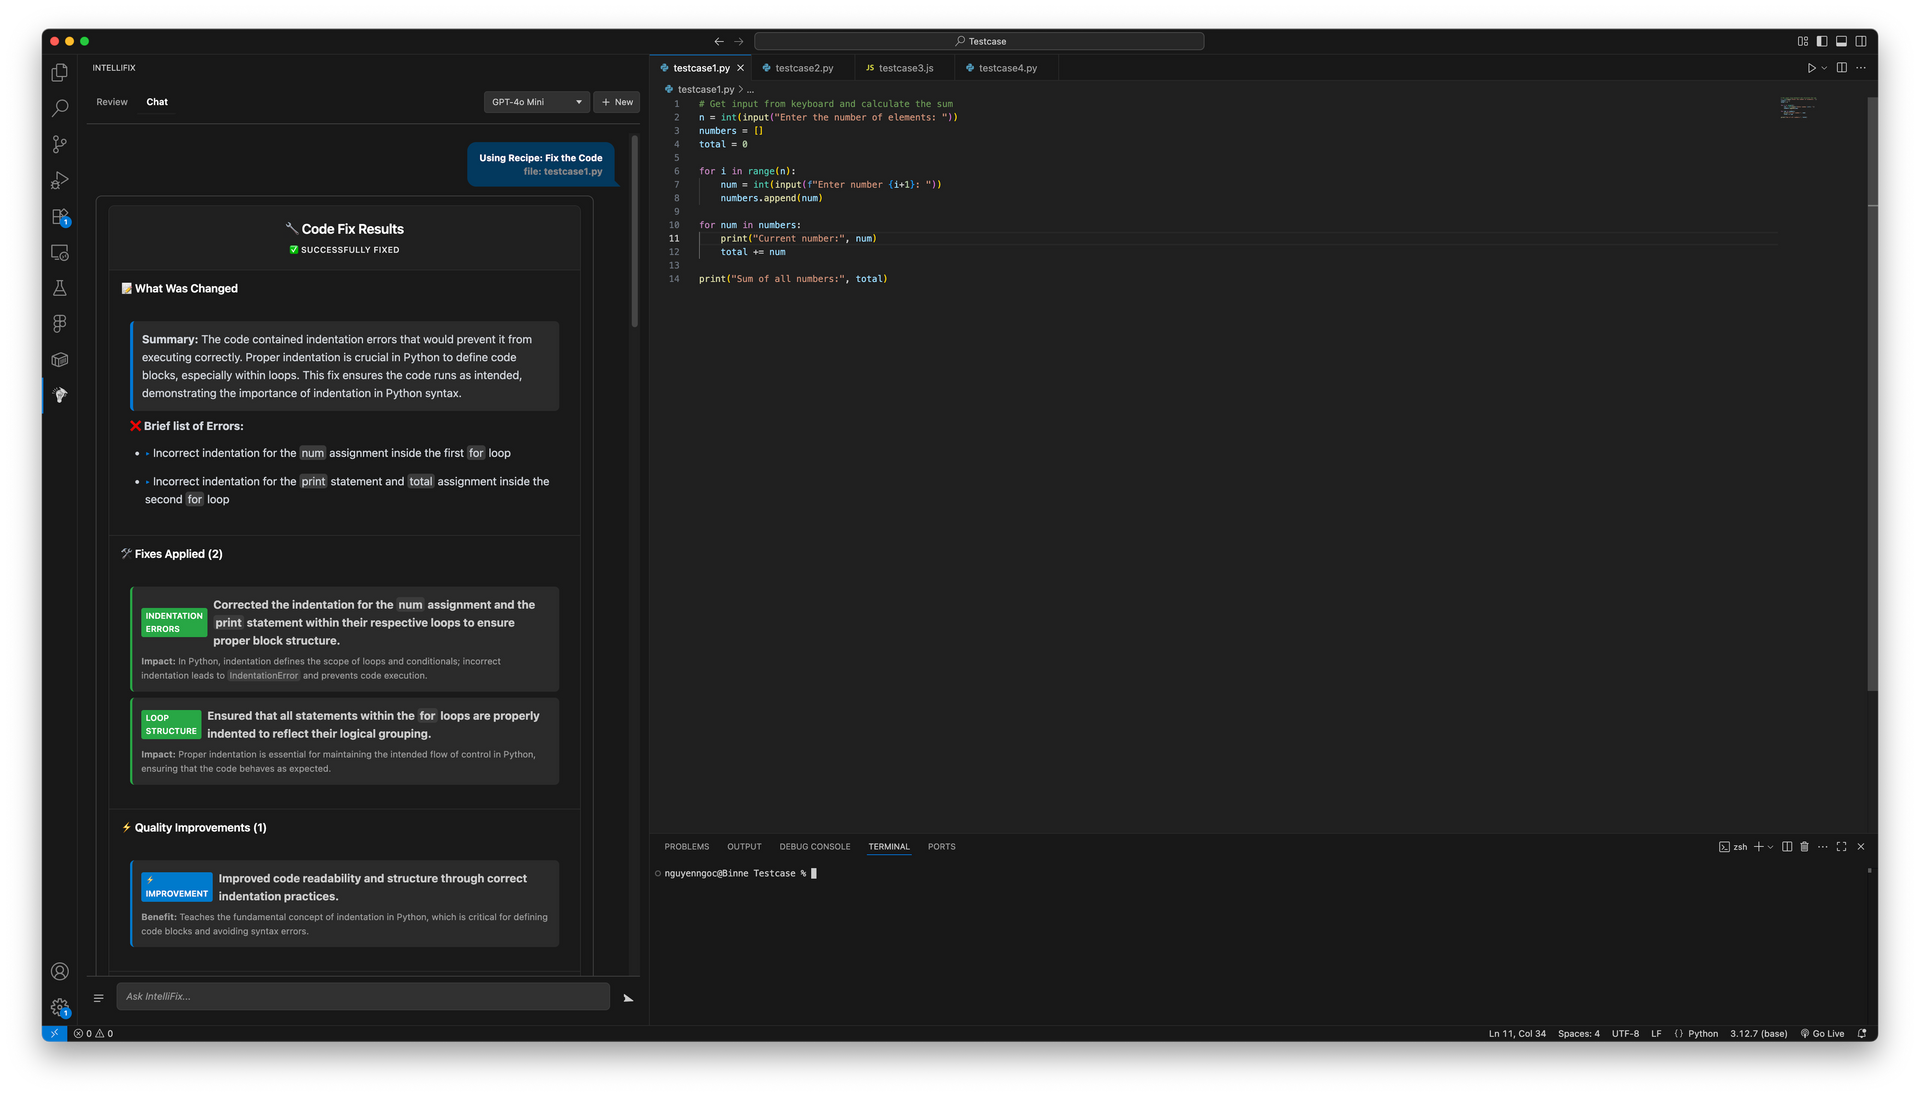Open the Testing flask icon
Viewport: 1920px width, 1097px height.
60,288
